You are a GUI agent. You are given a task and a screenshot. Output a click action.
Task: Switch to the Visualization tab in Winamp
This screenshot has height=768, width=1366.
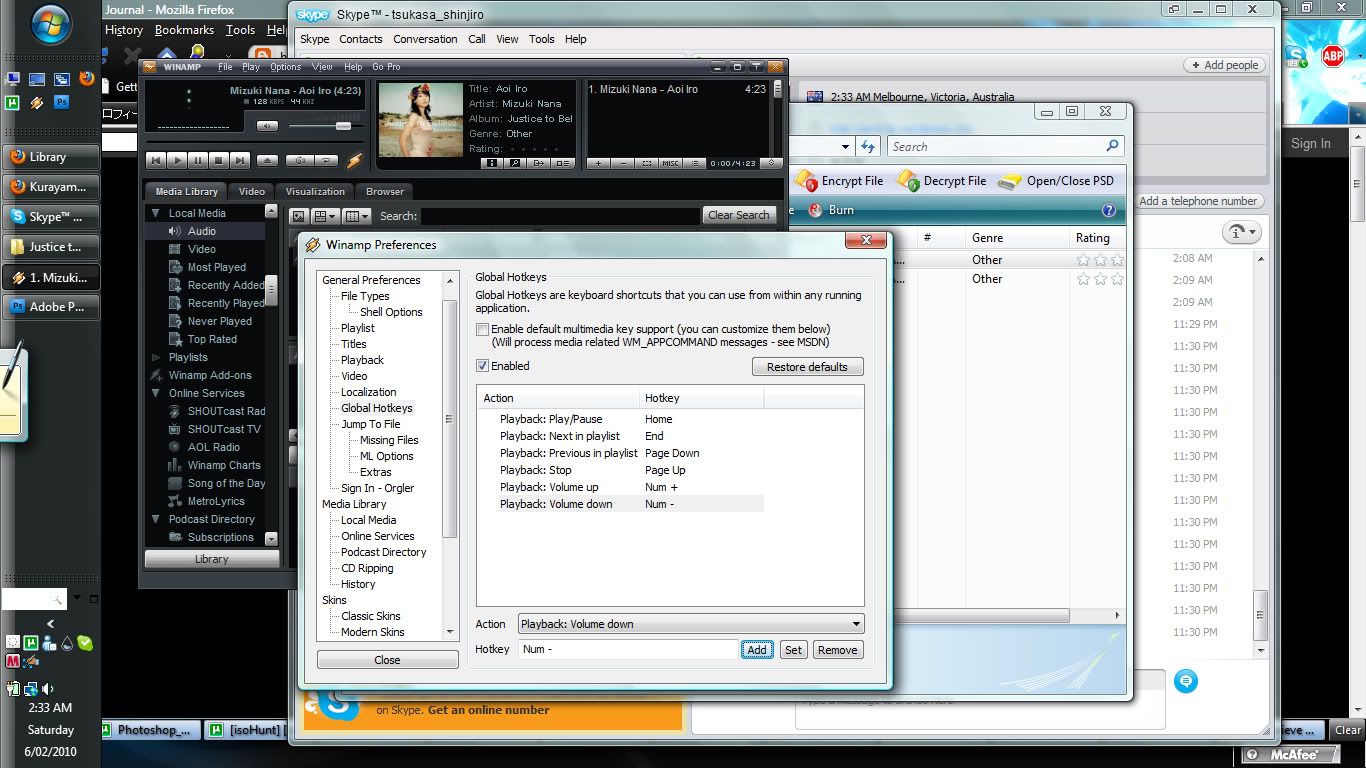(315, 191)
